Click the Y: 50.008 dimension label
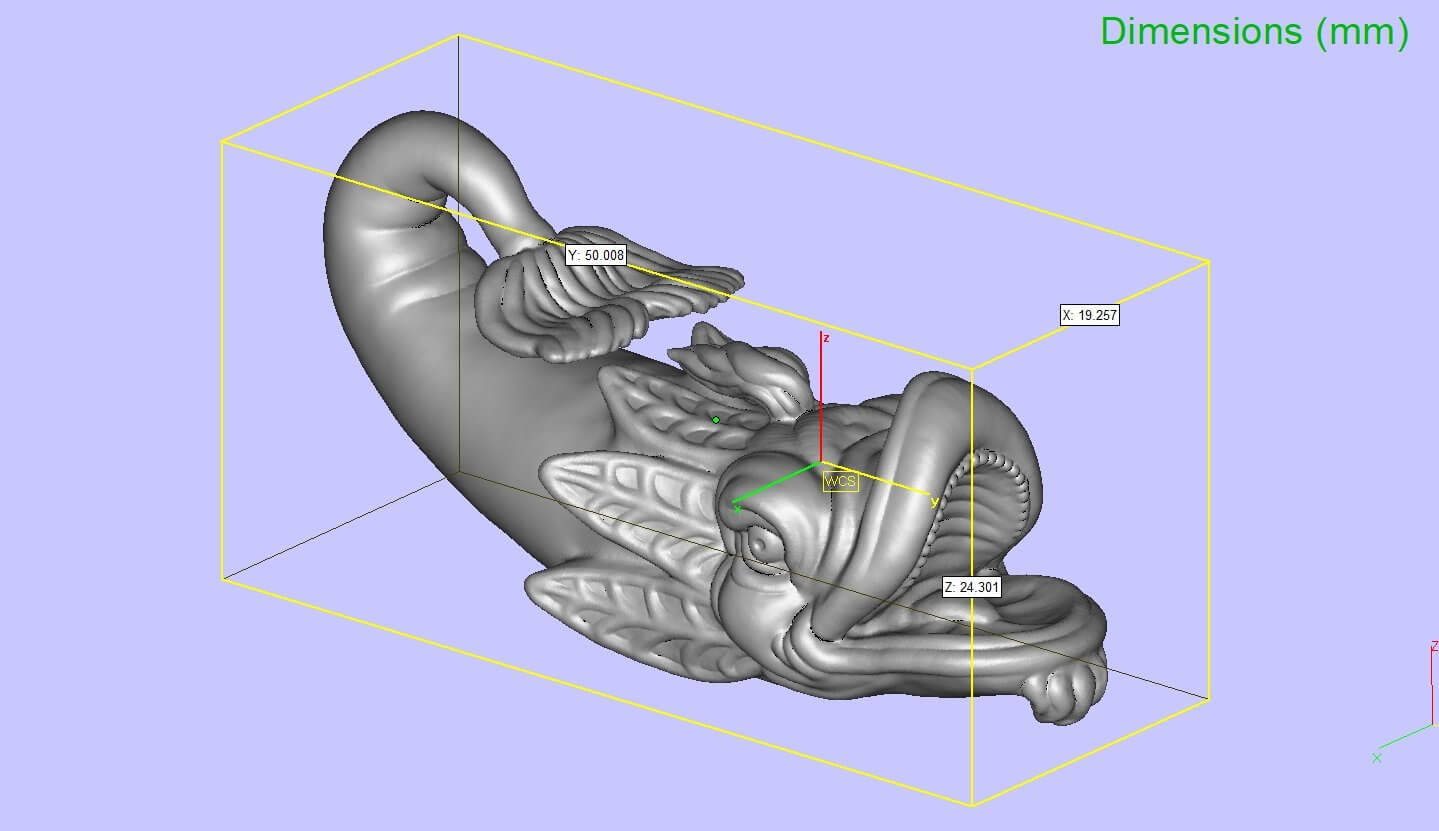This screenshot has width=1439, height=831. coord(596,255)
